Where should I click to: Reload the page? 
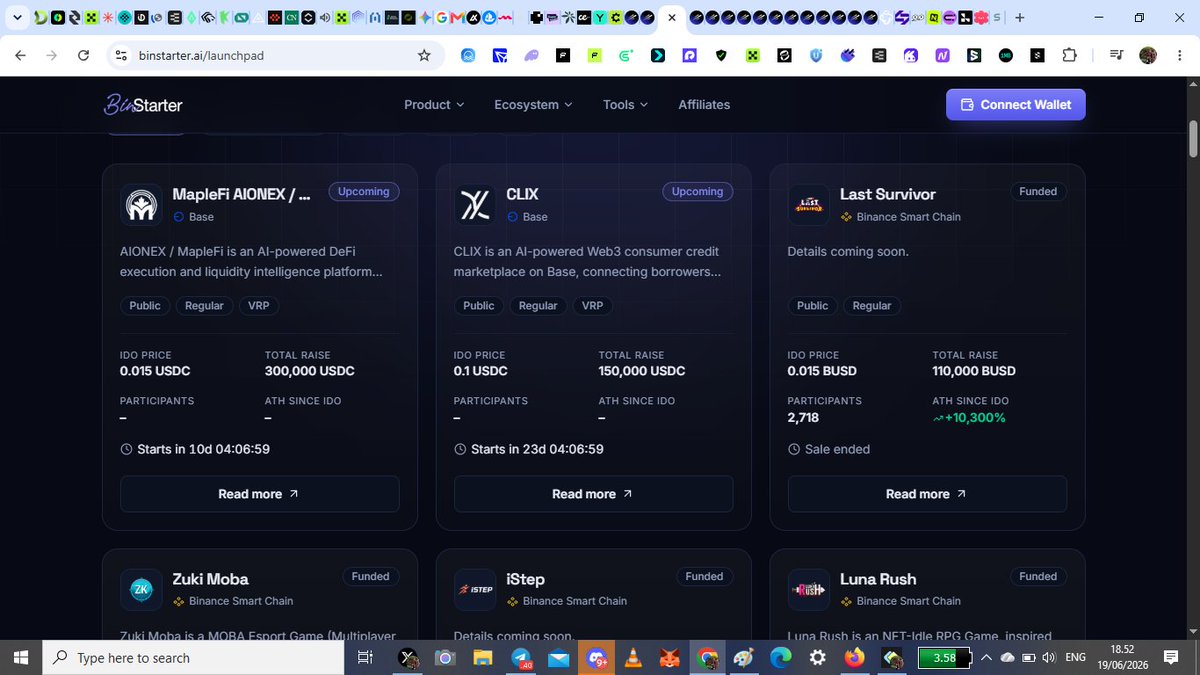tap(83, 56)
